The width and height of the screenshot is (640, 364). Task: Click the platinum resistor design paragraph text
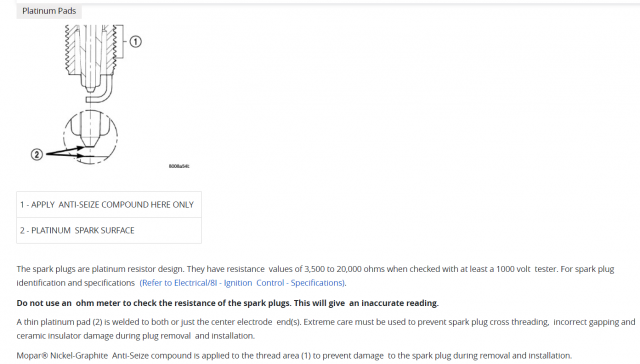315,276
